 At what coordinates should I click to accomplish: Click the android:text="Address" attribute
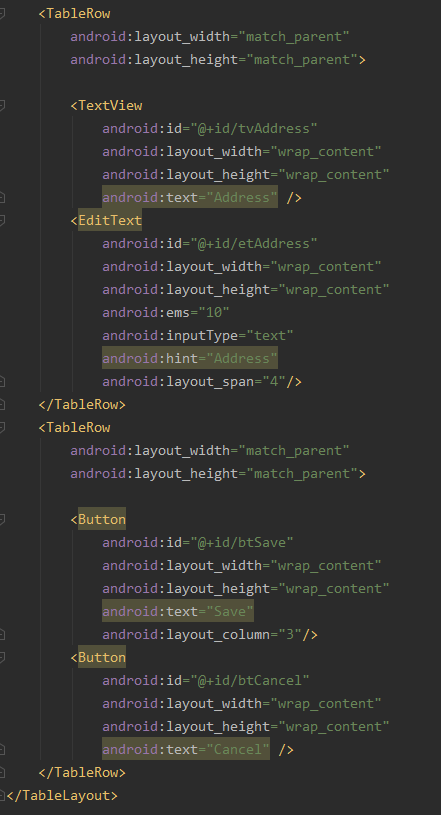coord(190,198)
